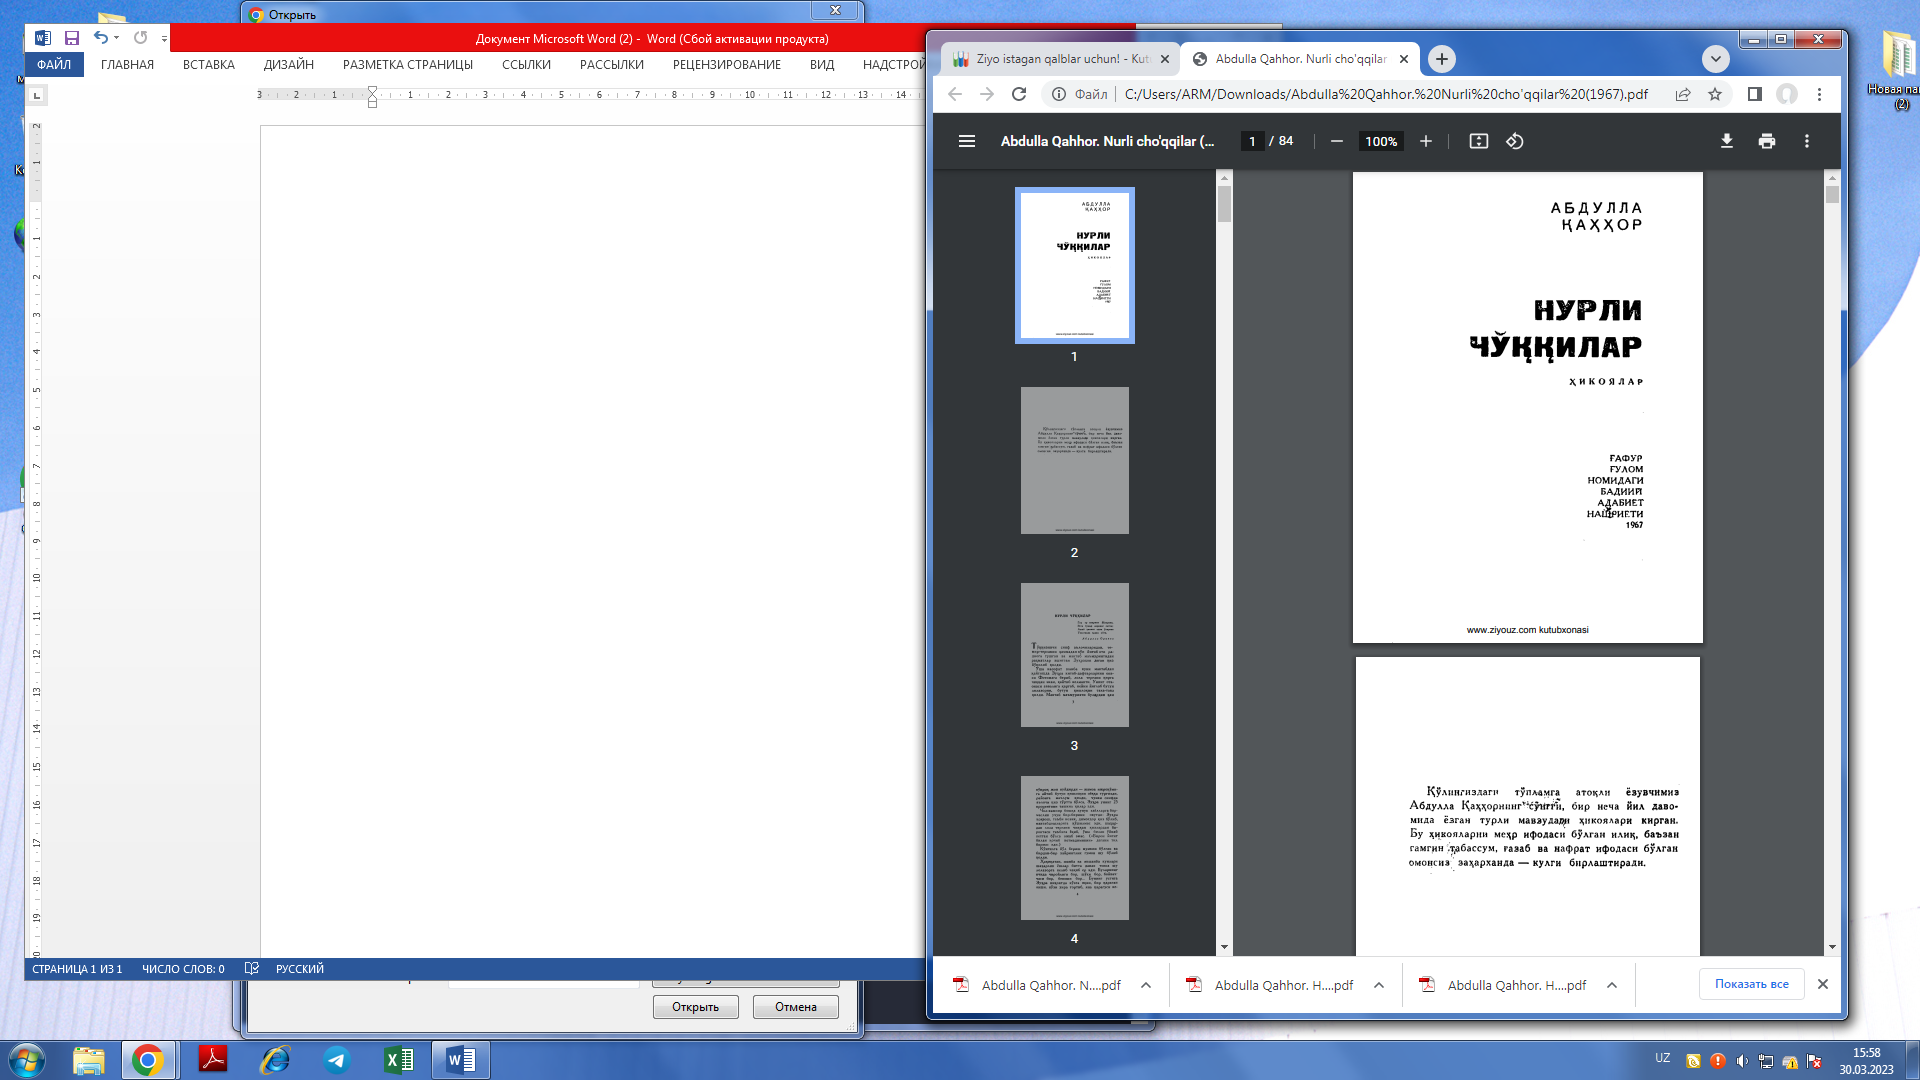Download the PDF file
The image size is (1920, 1080).
(1726, 141)
